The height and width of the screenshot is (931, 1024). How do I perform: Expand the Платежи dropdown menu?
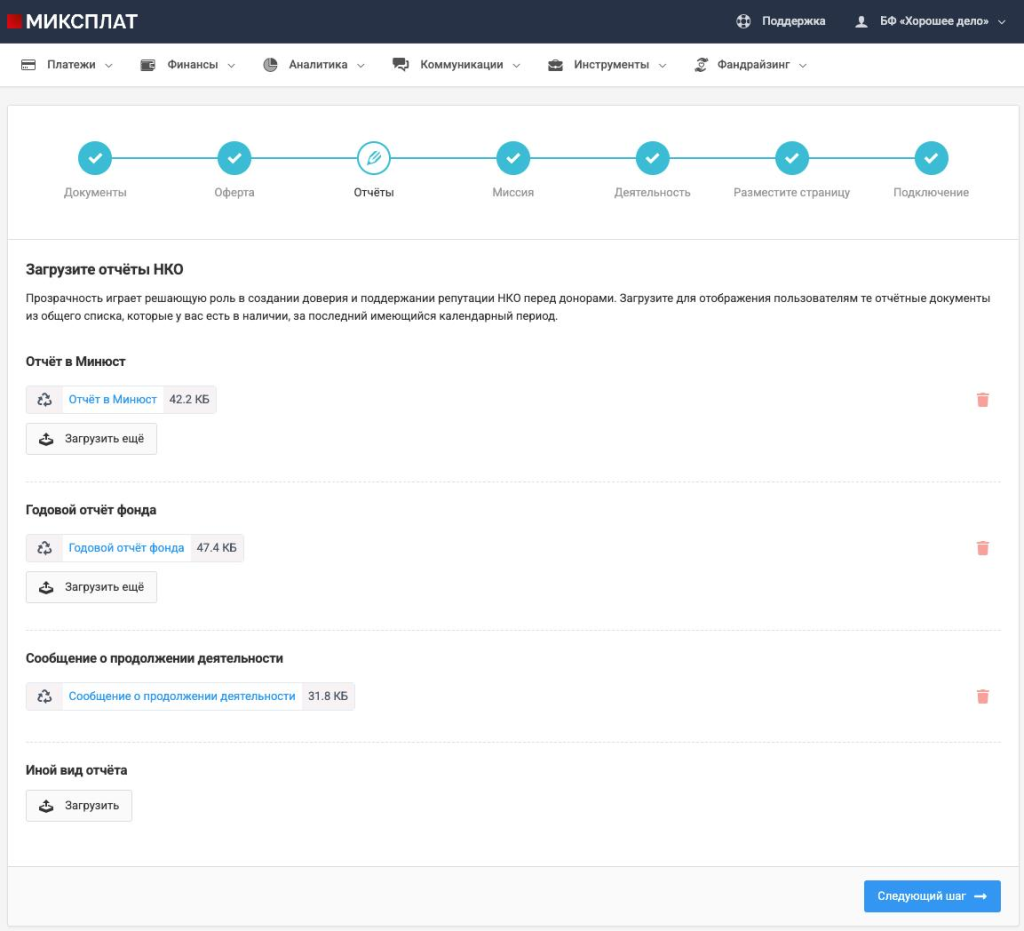[67, 65]
